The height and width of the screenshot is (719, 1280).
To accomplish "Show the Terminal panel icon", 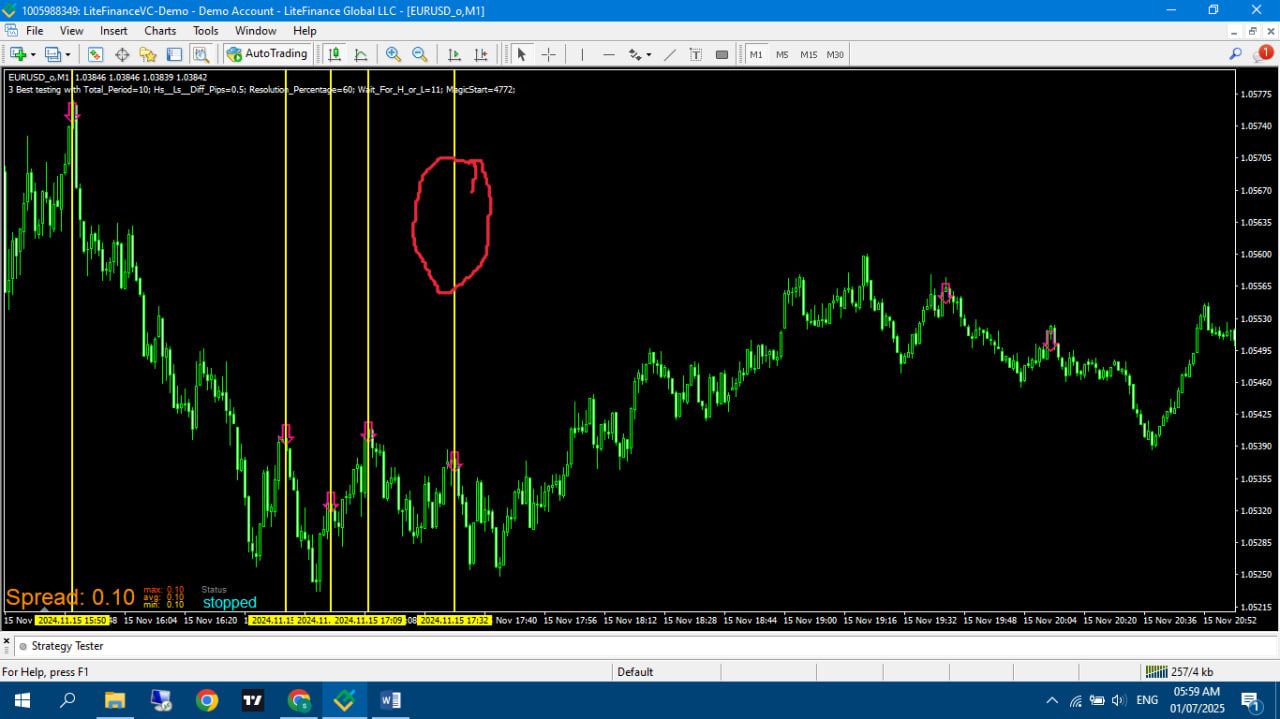I will [174, 54].
